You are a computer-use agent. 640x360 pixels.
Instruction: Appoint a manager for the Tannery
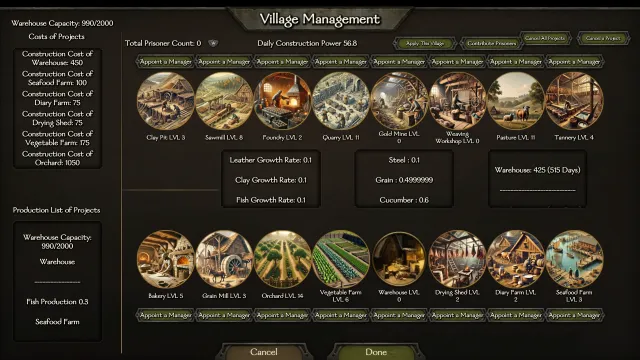pyautogui.click(x=574, y=62)
